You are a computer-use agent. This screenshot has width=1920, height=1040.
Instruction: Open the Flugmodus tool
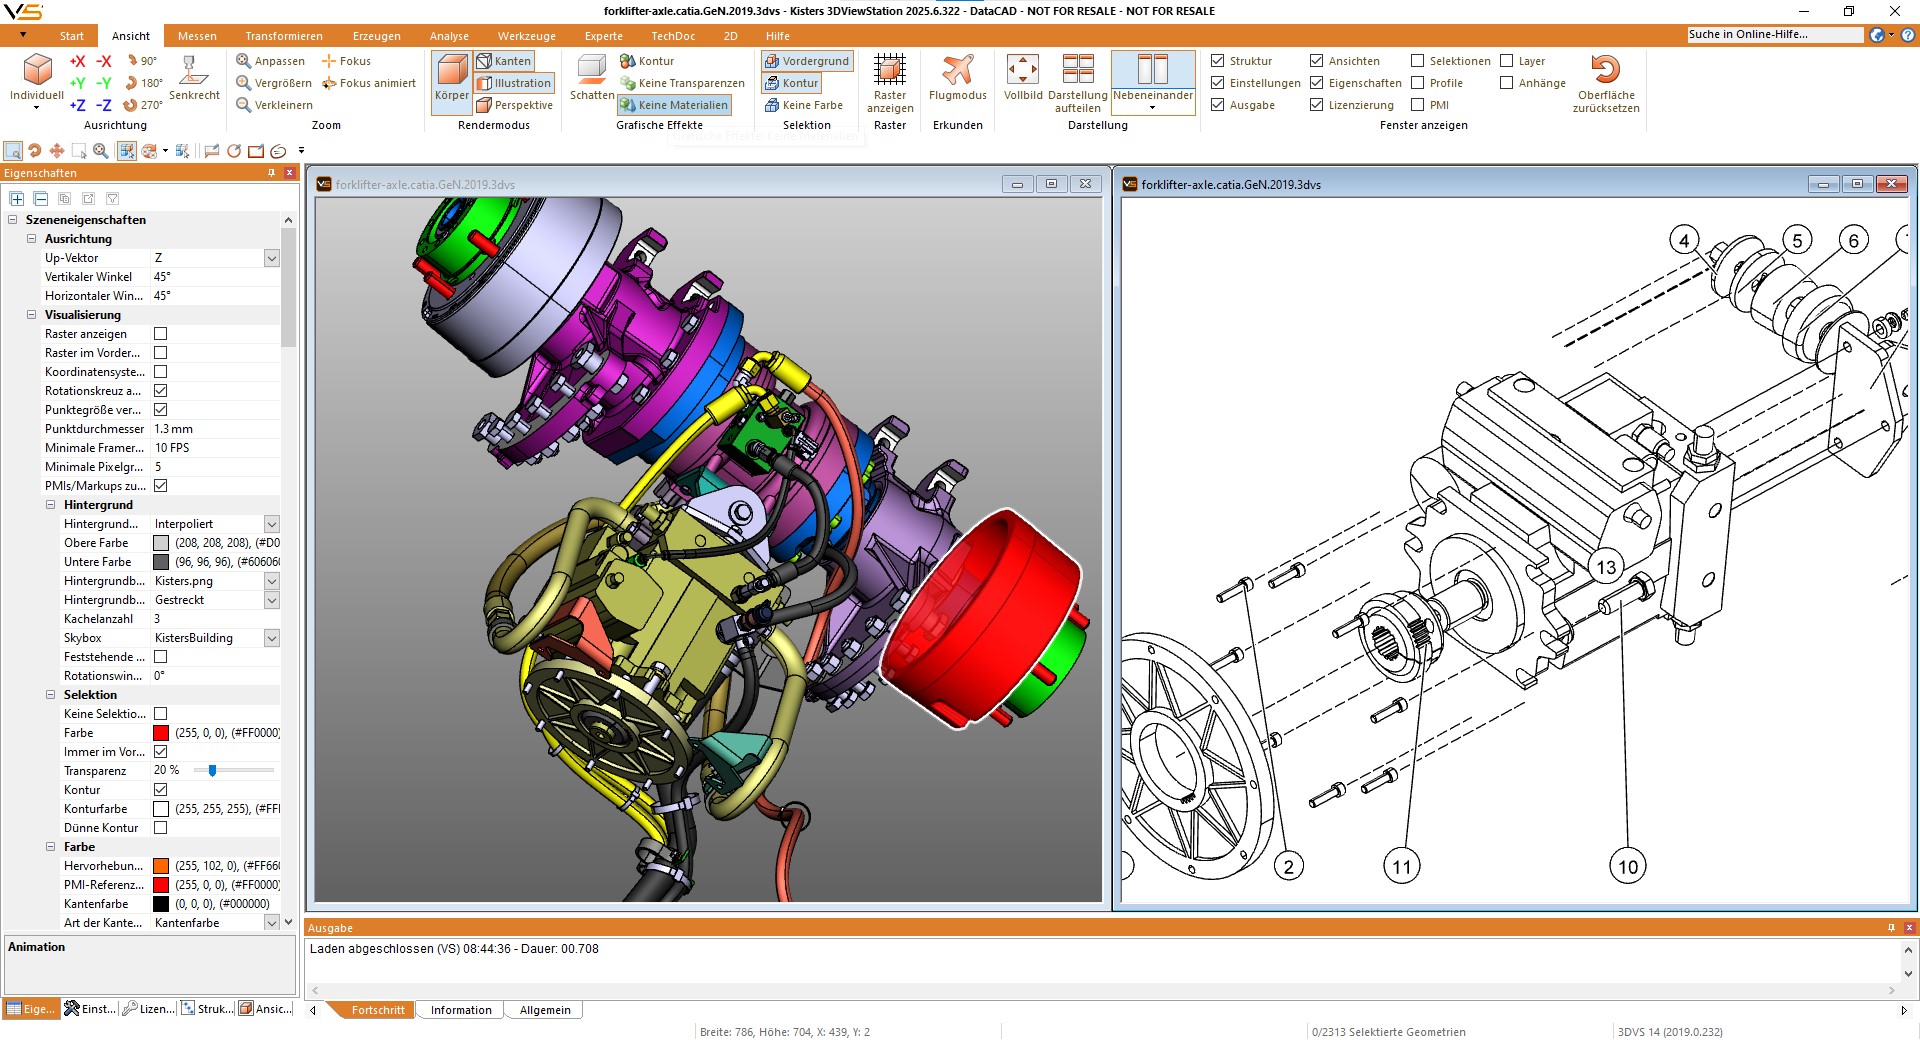pyautogui.click(x=957, y=80)
